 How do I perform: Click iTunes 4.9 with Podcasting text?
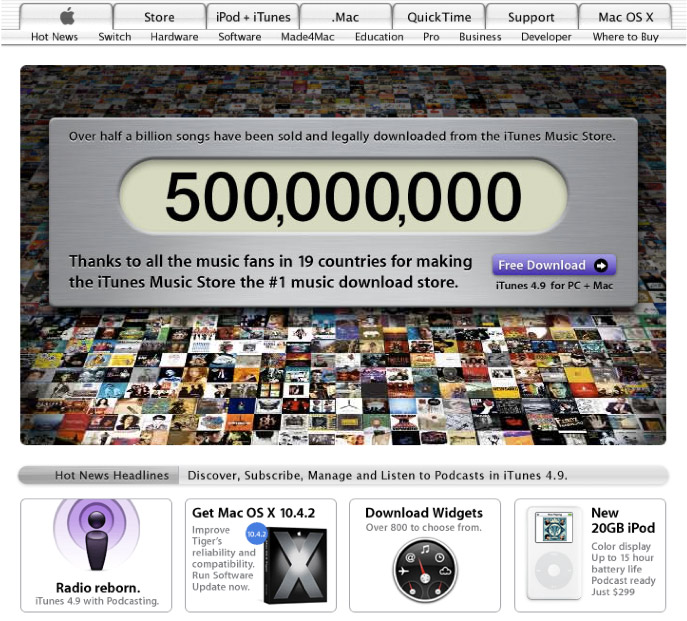coord(97,601)
